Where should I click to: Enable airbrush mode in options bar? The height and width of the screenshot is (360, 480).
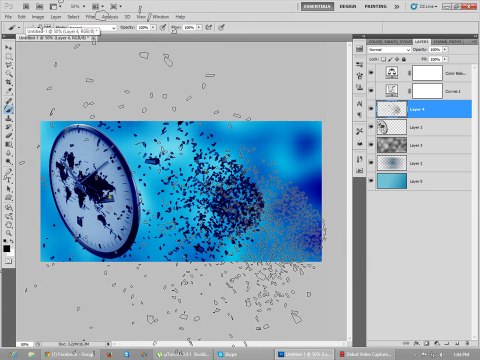tap(209, 27)
